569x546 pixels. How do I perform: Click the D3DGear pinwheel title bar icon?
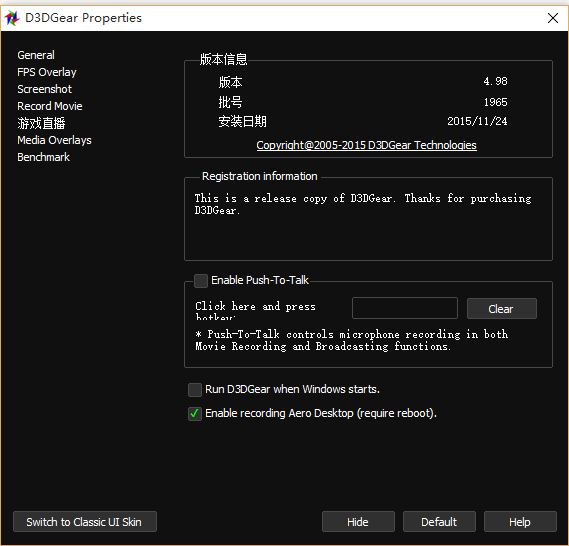pos(12,18)
